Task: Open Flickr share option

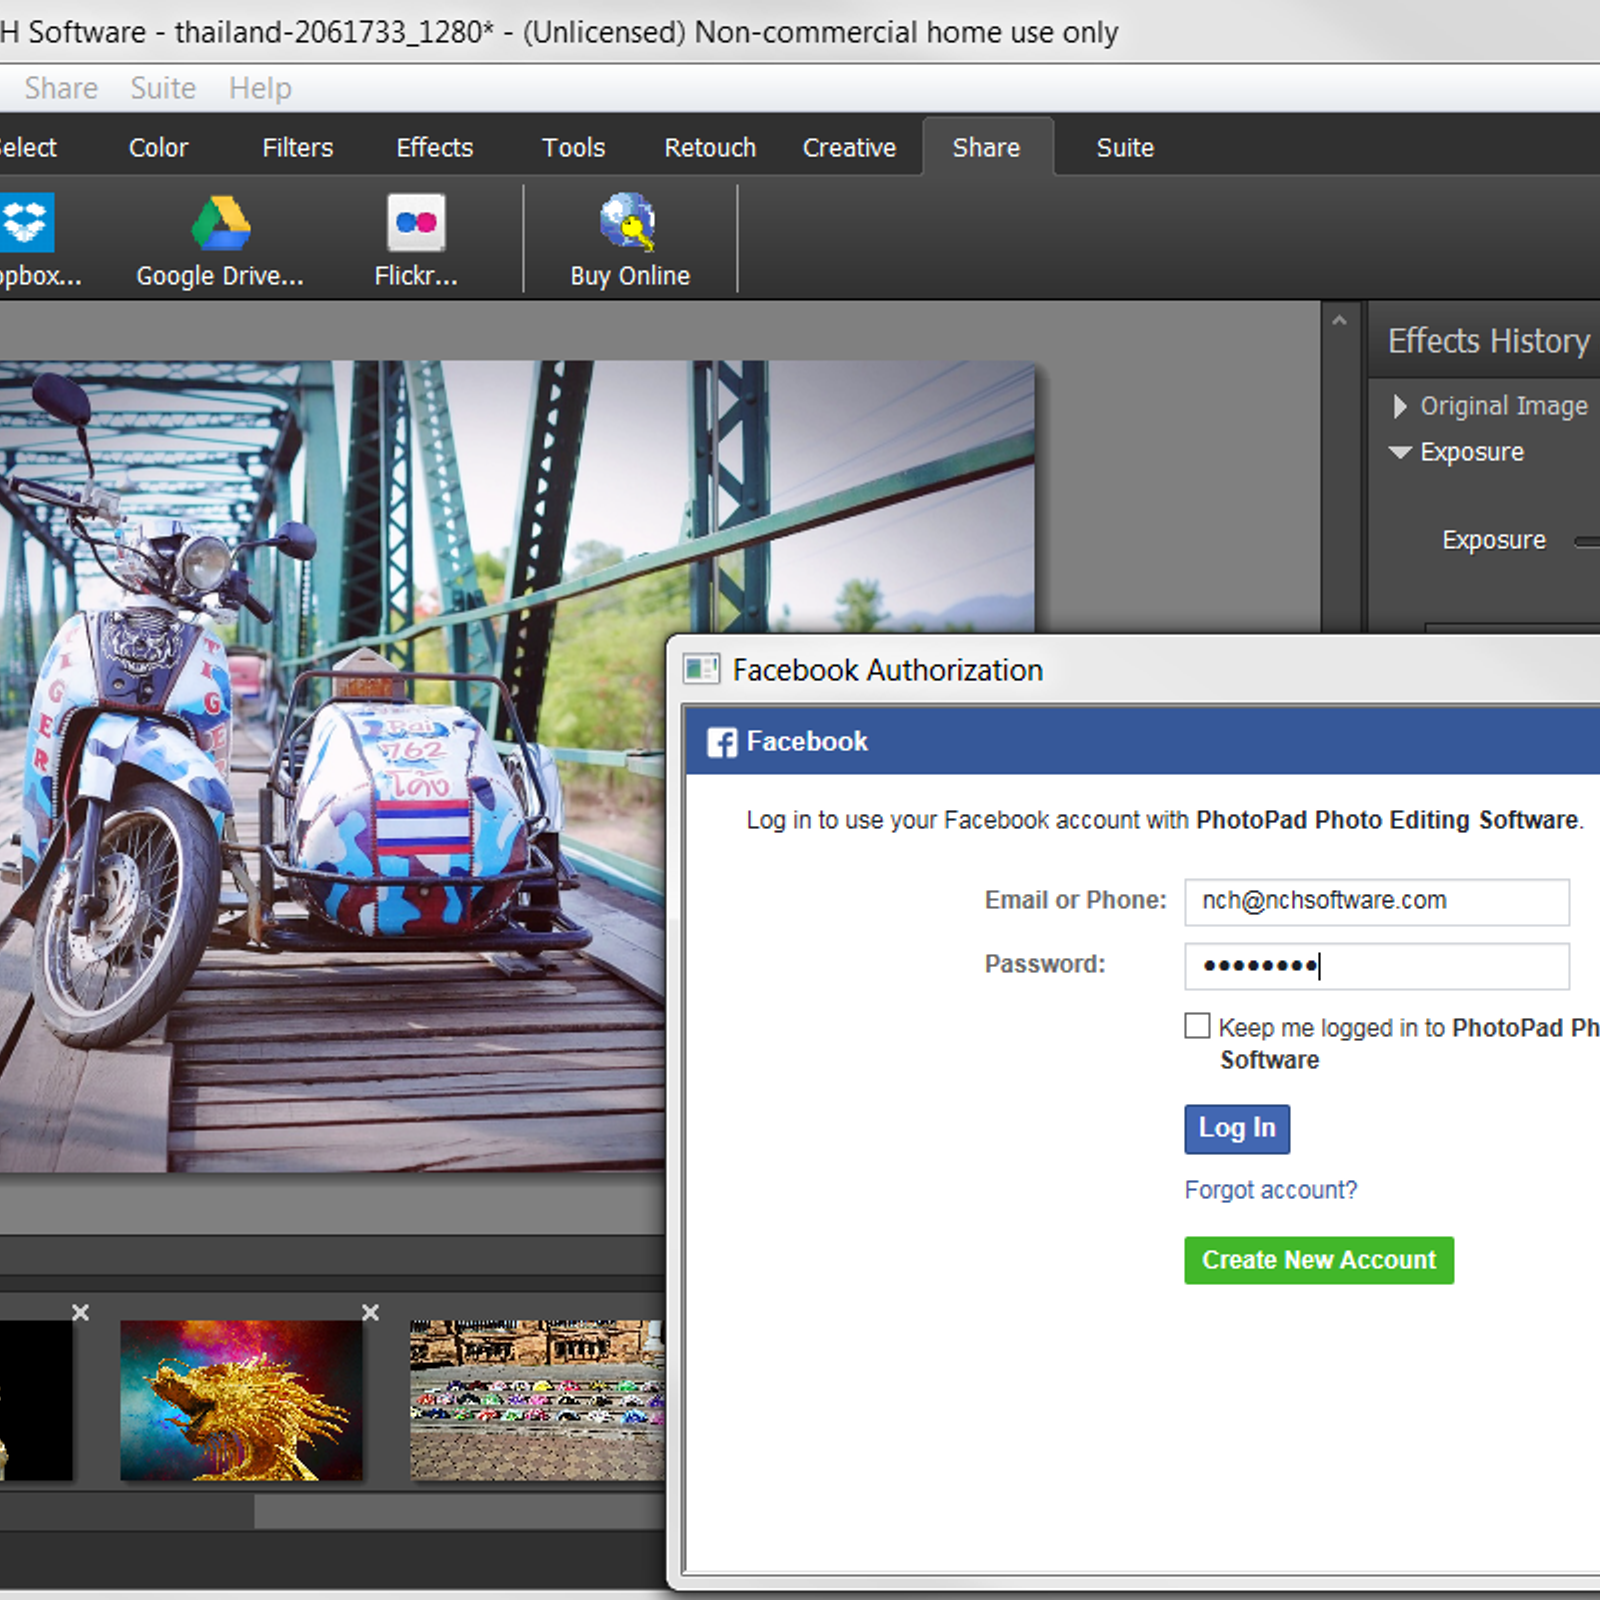Action: click(416, 241)
